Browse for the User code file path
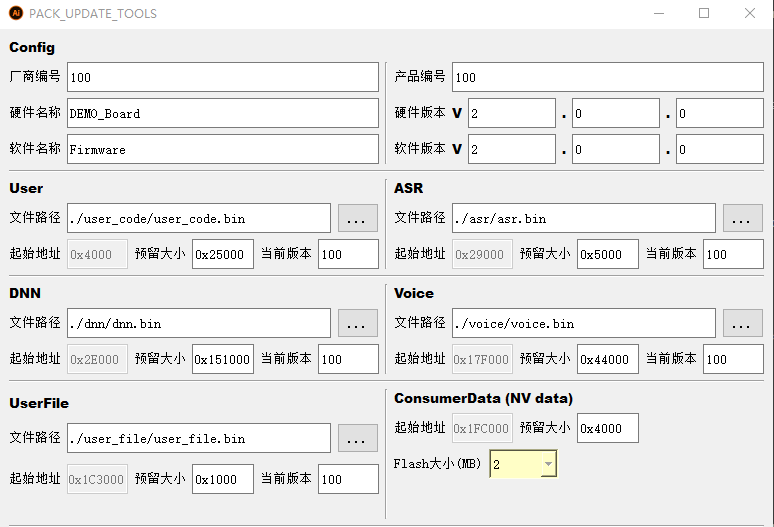This screenshot has width=774, height=527. 357,218
